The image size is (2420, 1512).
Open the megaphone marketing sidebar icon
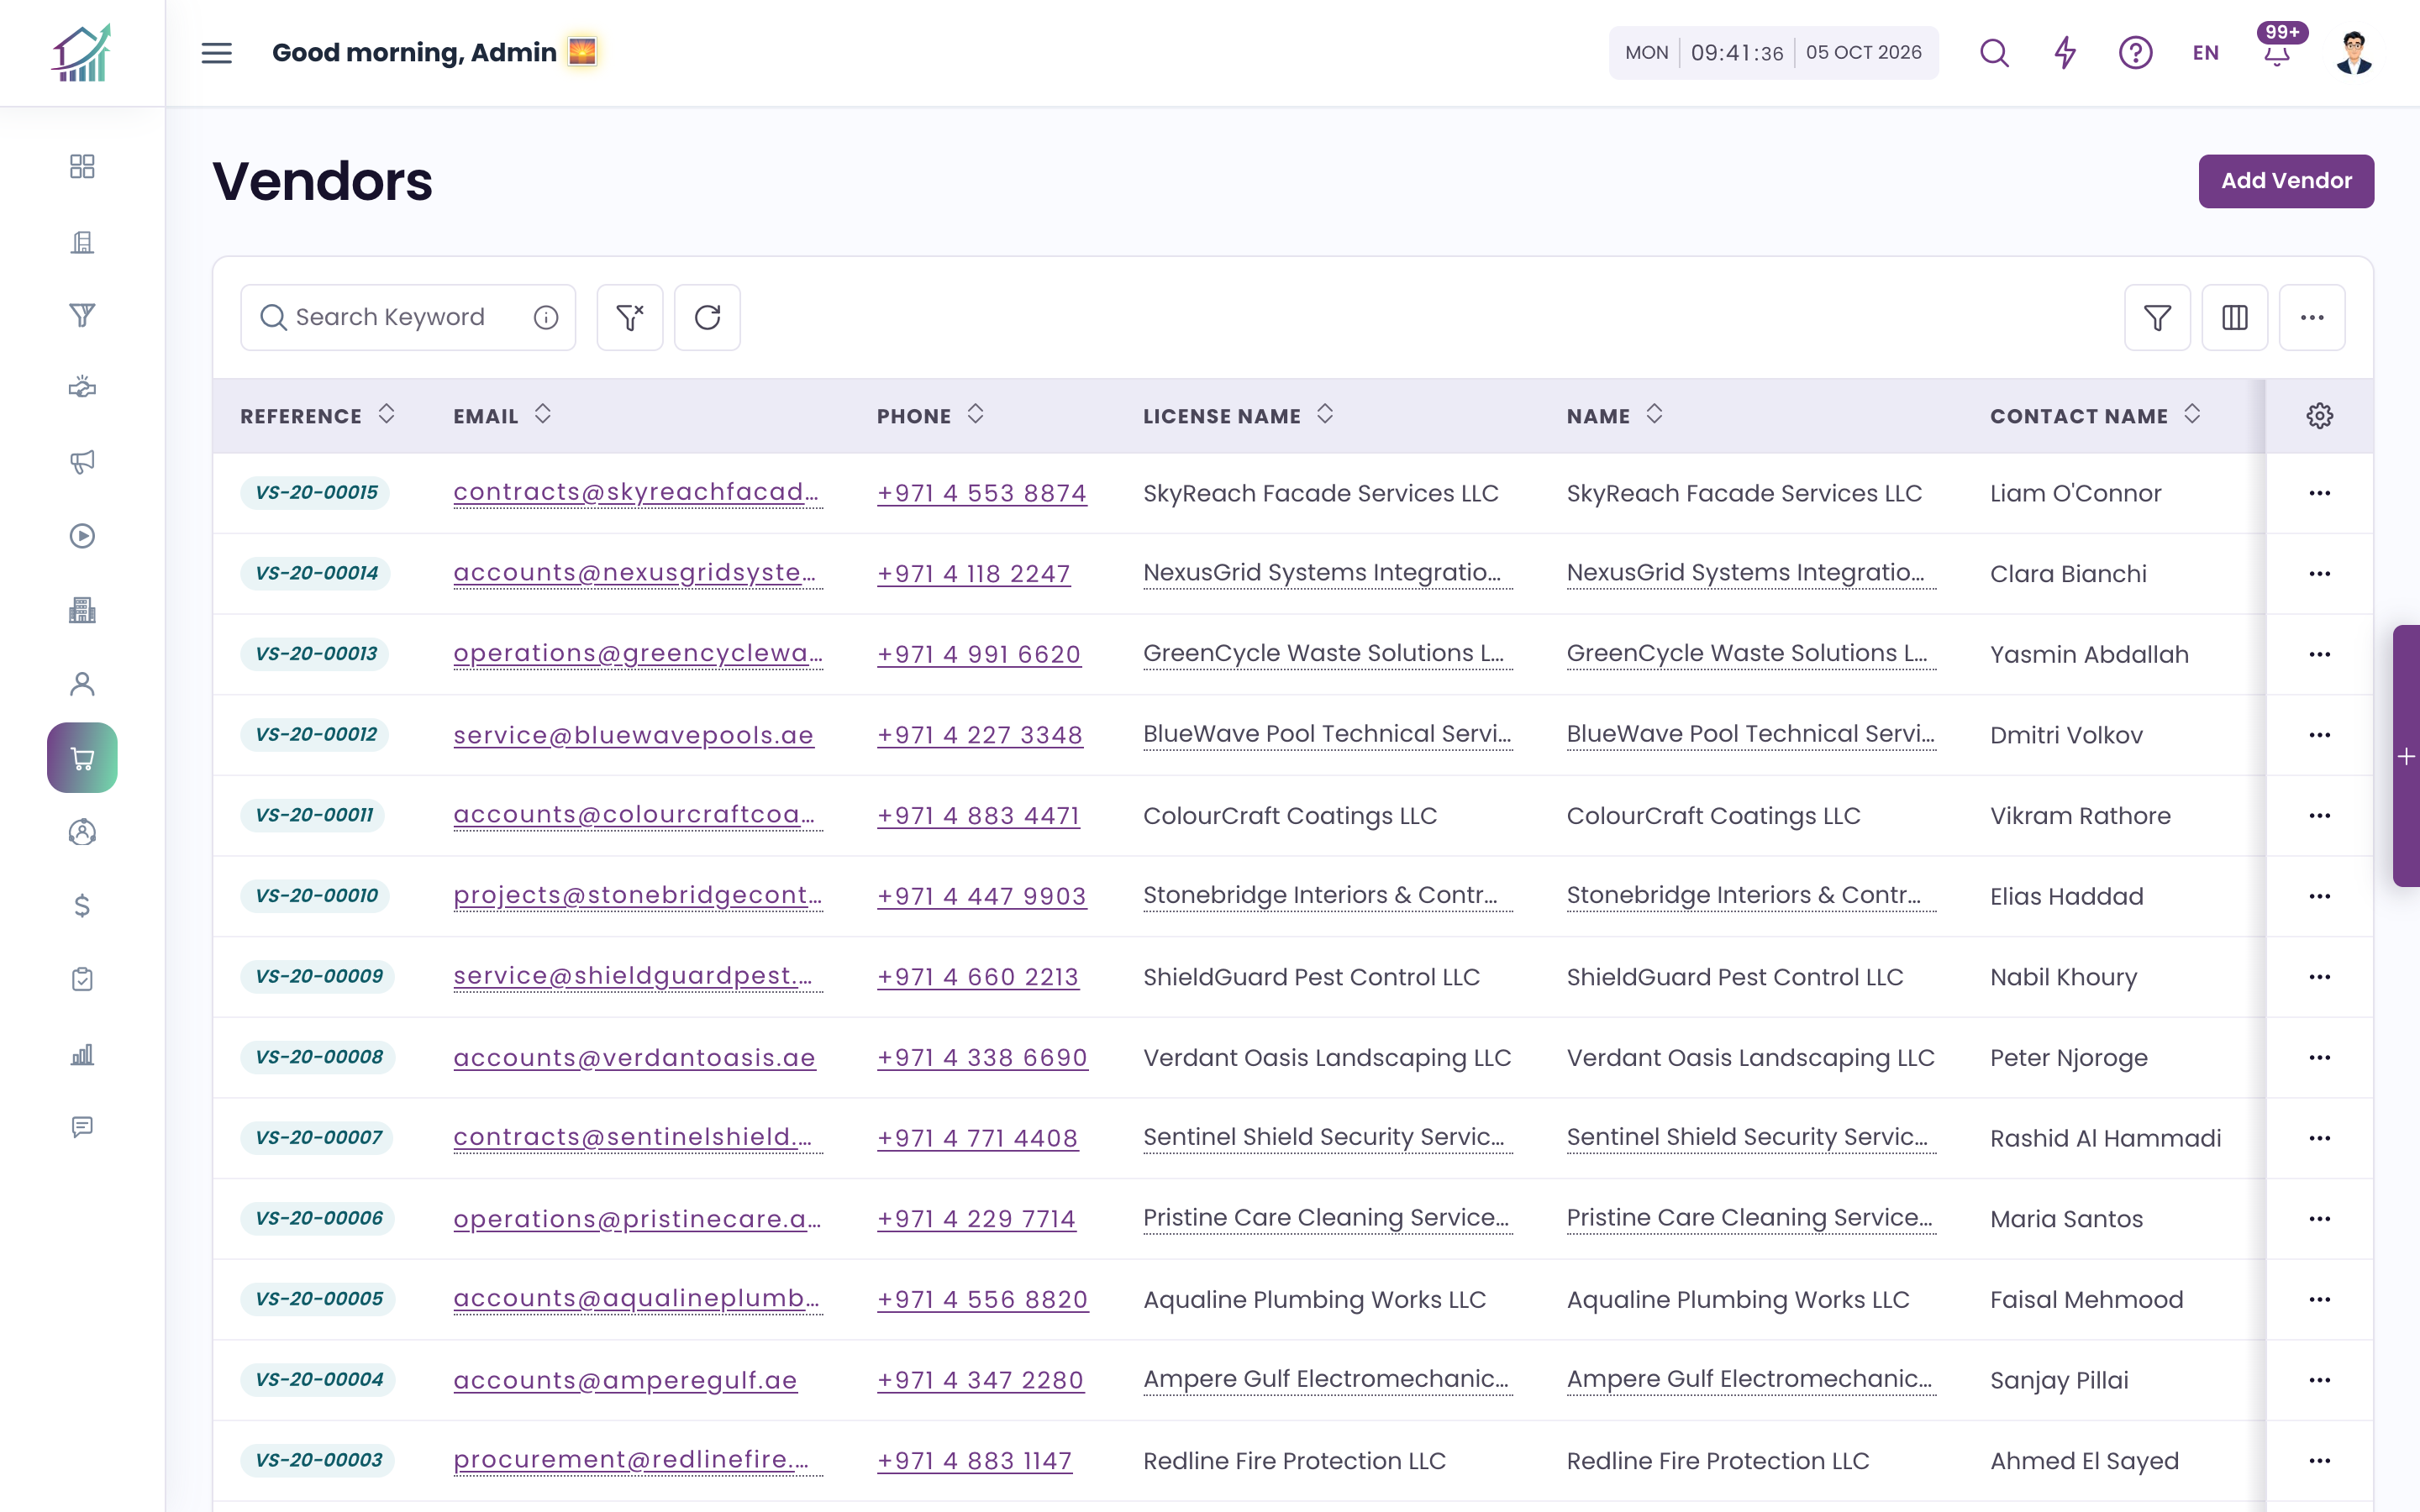(x=82, y=461)
